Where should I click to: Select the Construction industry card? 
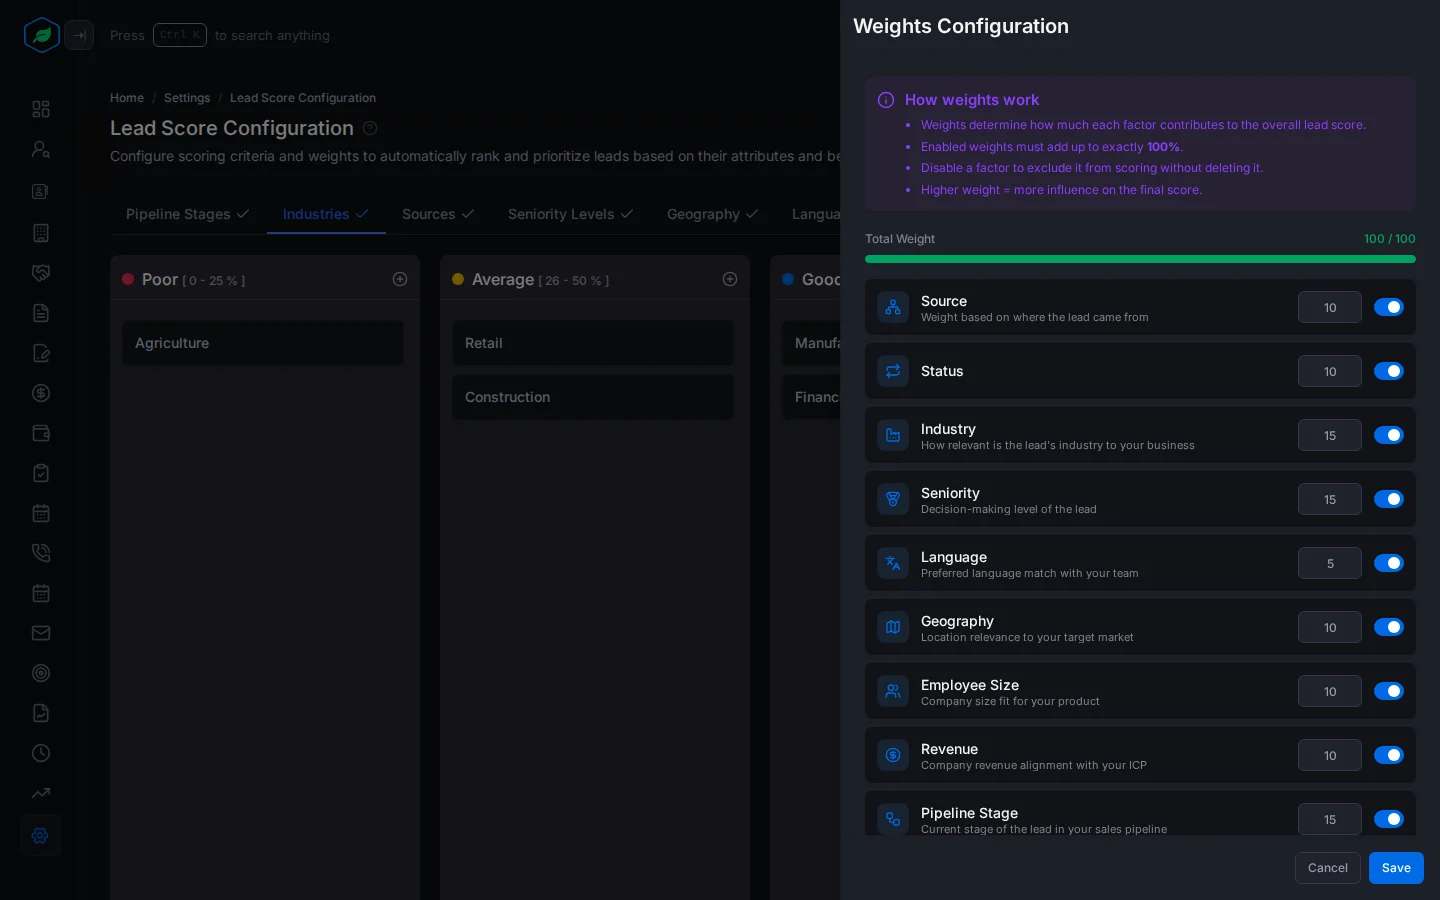click(x=593, y=397)
